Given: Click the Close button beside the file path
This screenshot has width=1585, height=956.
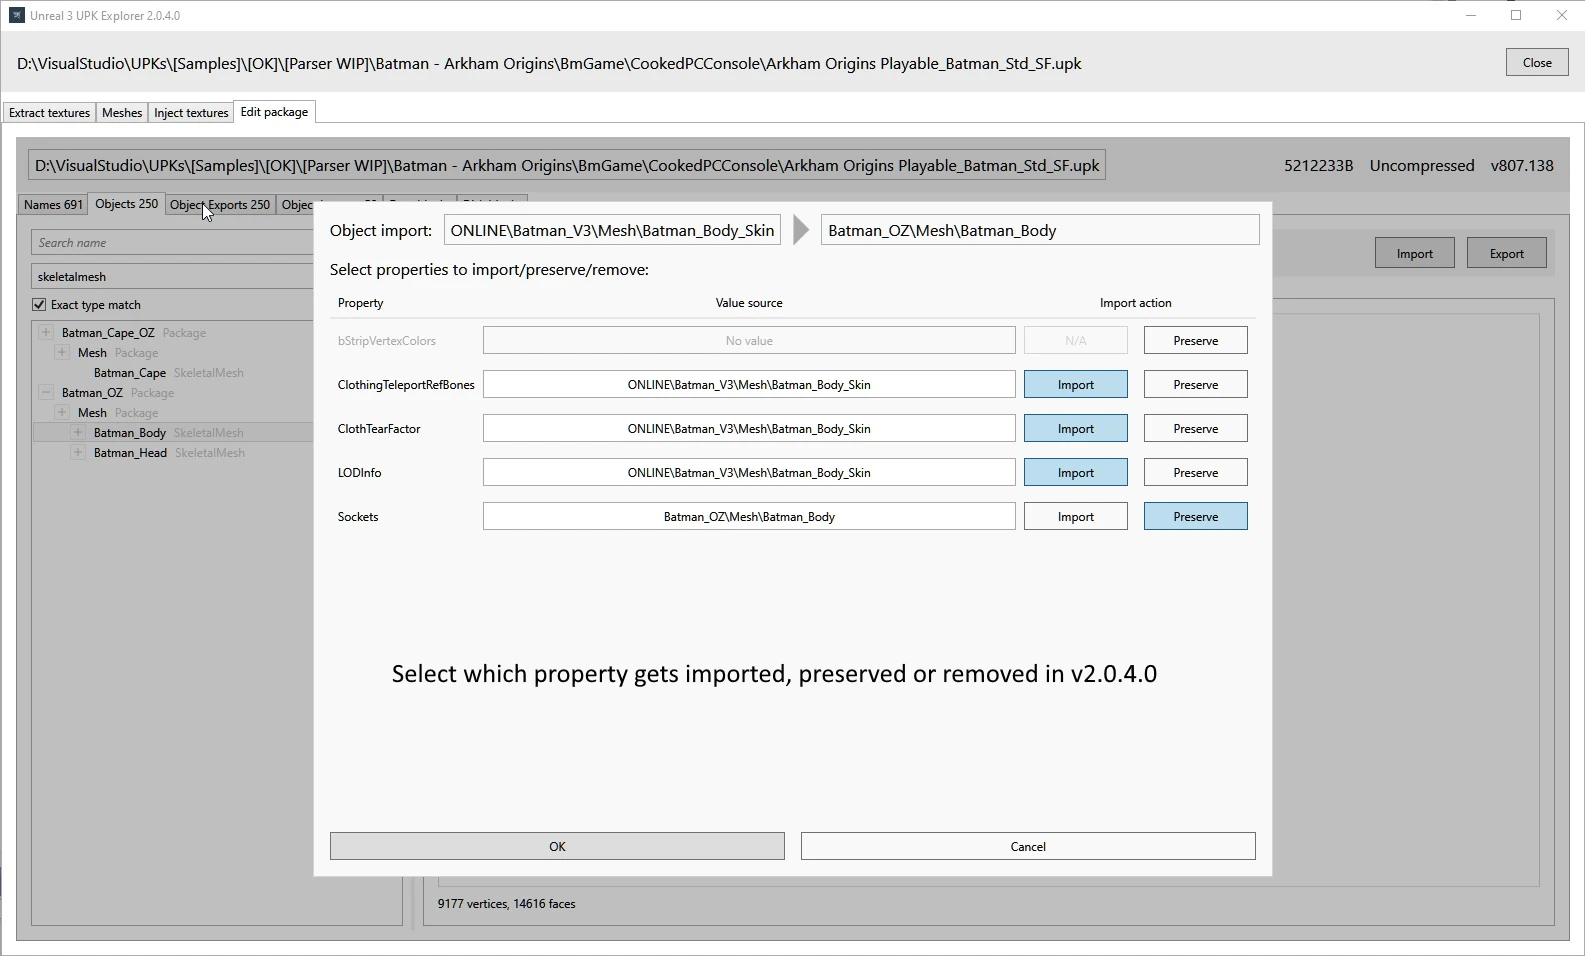Looking at the screenshot, I should [1536, 63].
